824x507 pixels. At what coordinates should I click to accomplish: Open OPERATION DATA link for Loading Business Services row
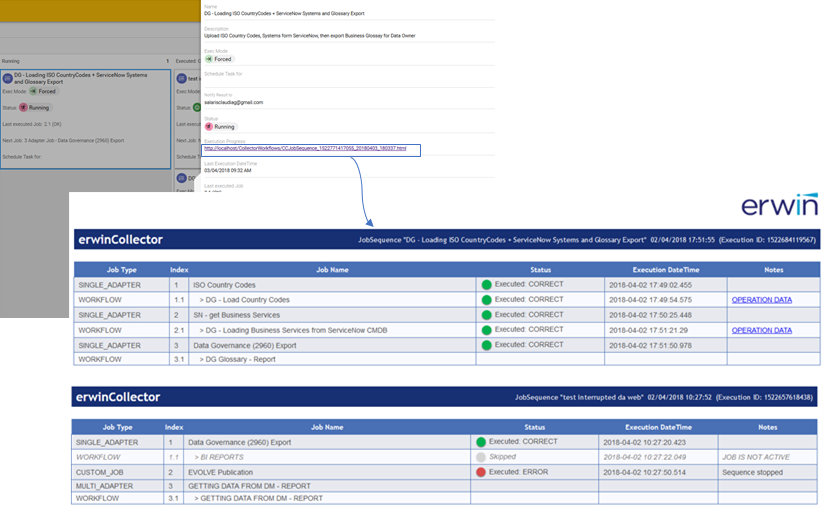(x=761, y=330)
